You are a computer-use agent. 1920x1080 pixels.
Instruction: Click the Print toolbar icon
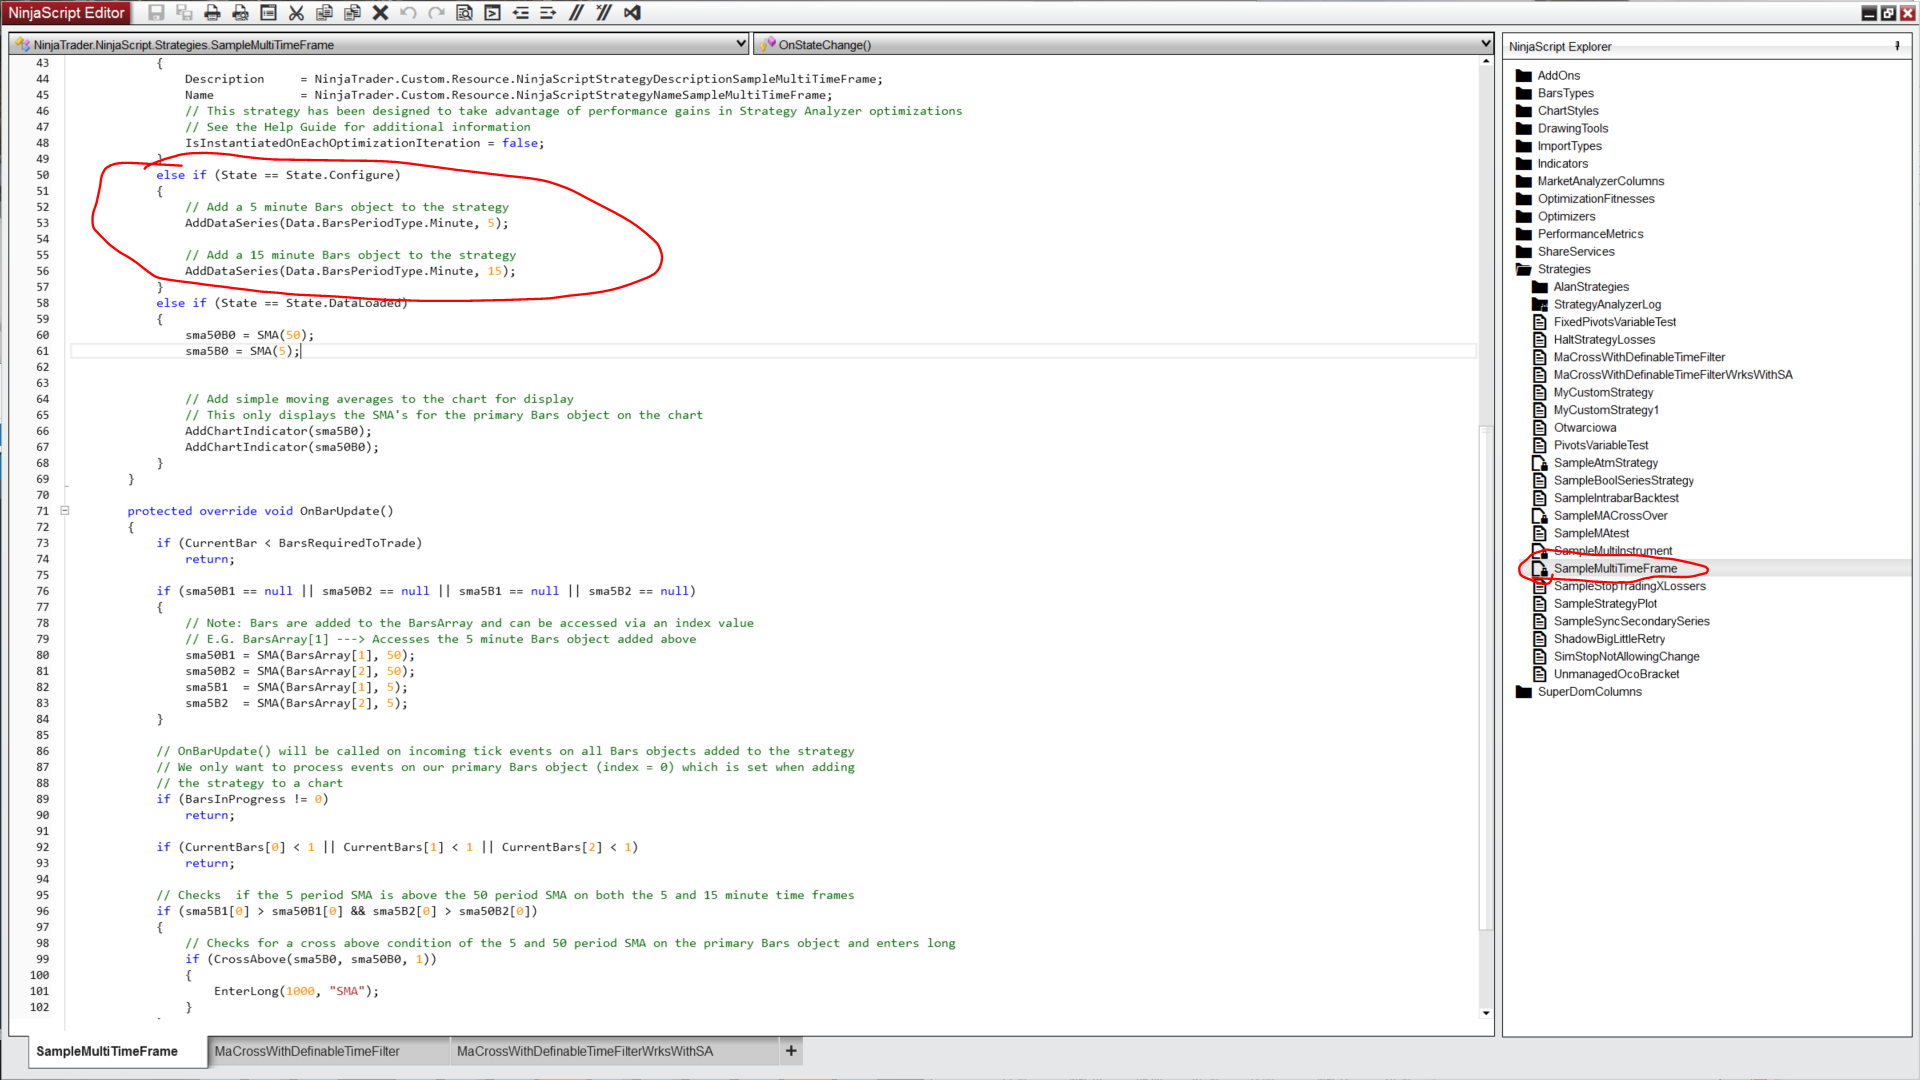tap(212, 13)
